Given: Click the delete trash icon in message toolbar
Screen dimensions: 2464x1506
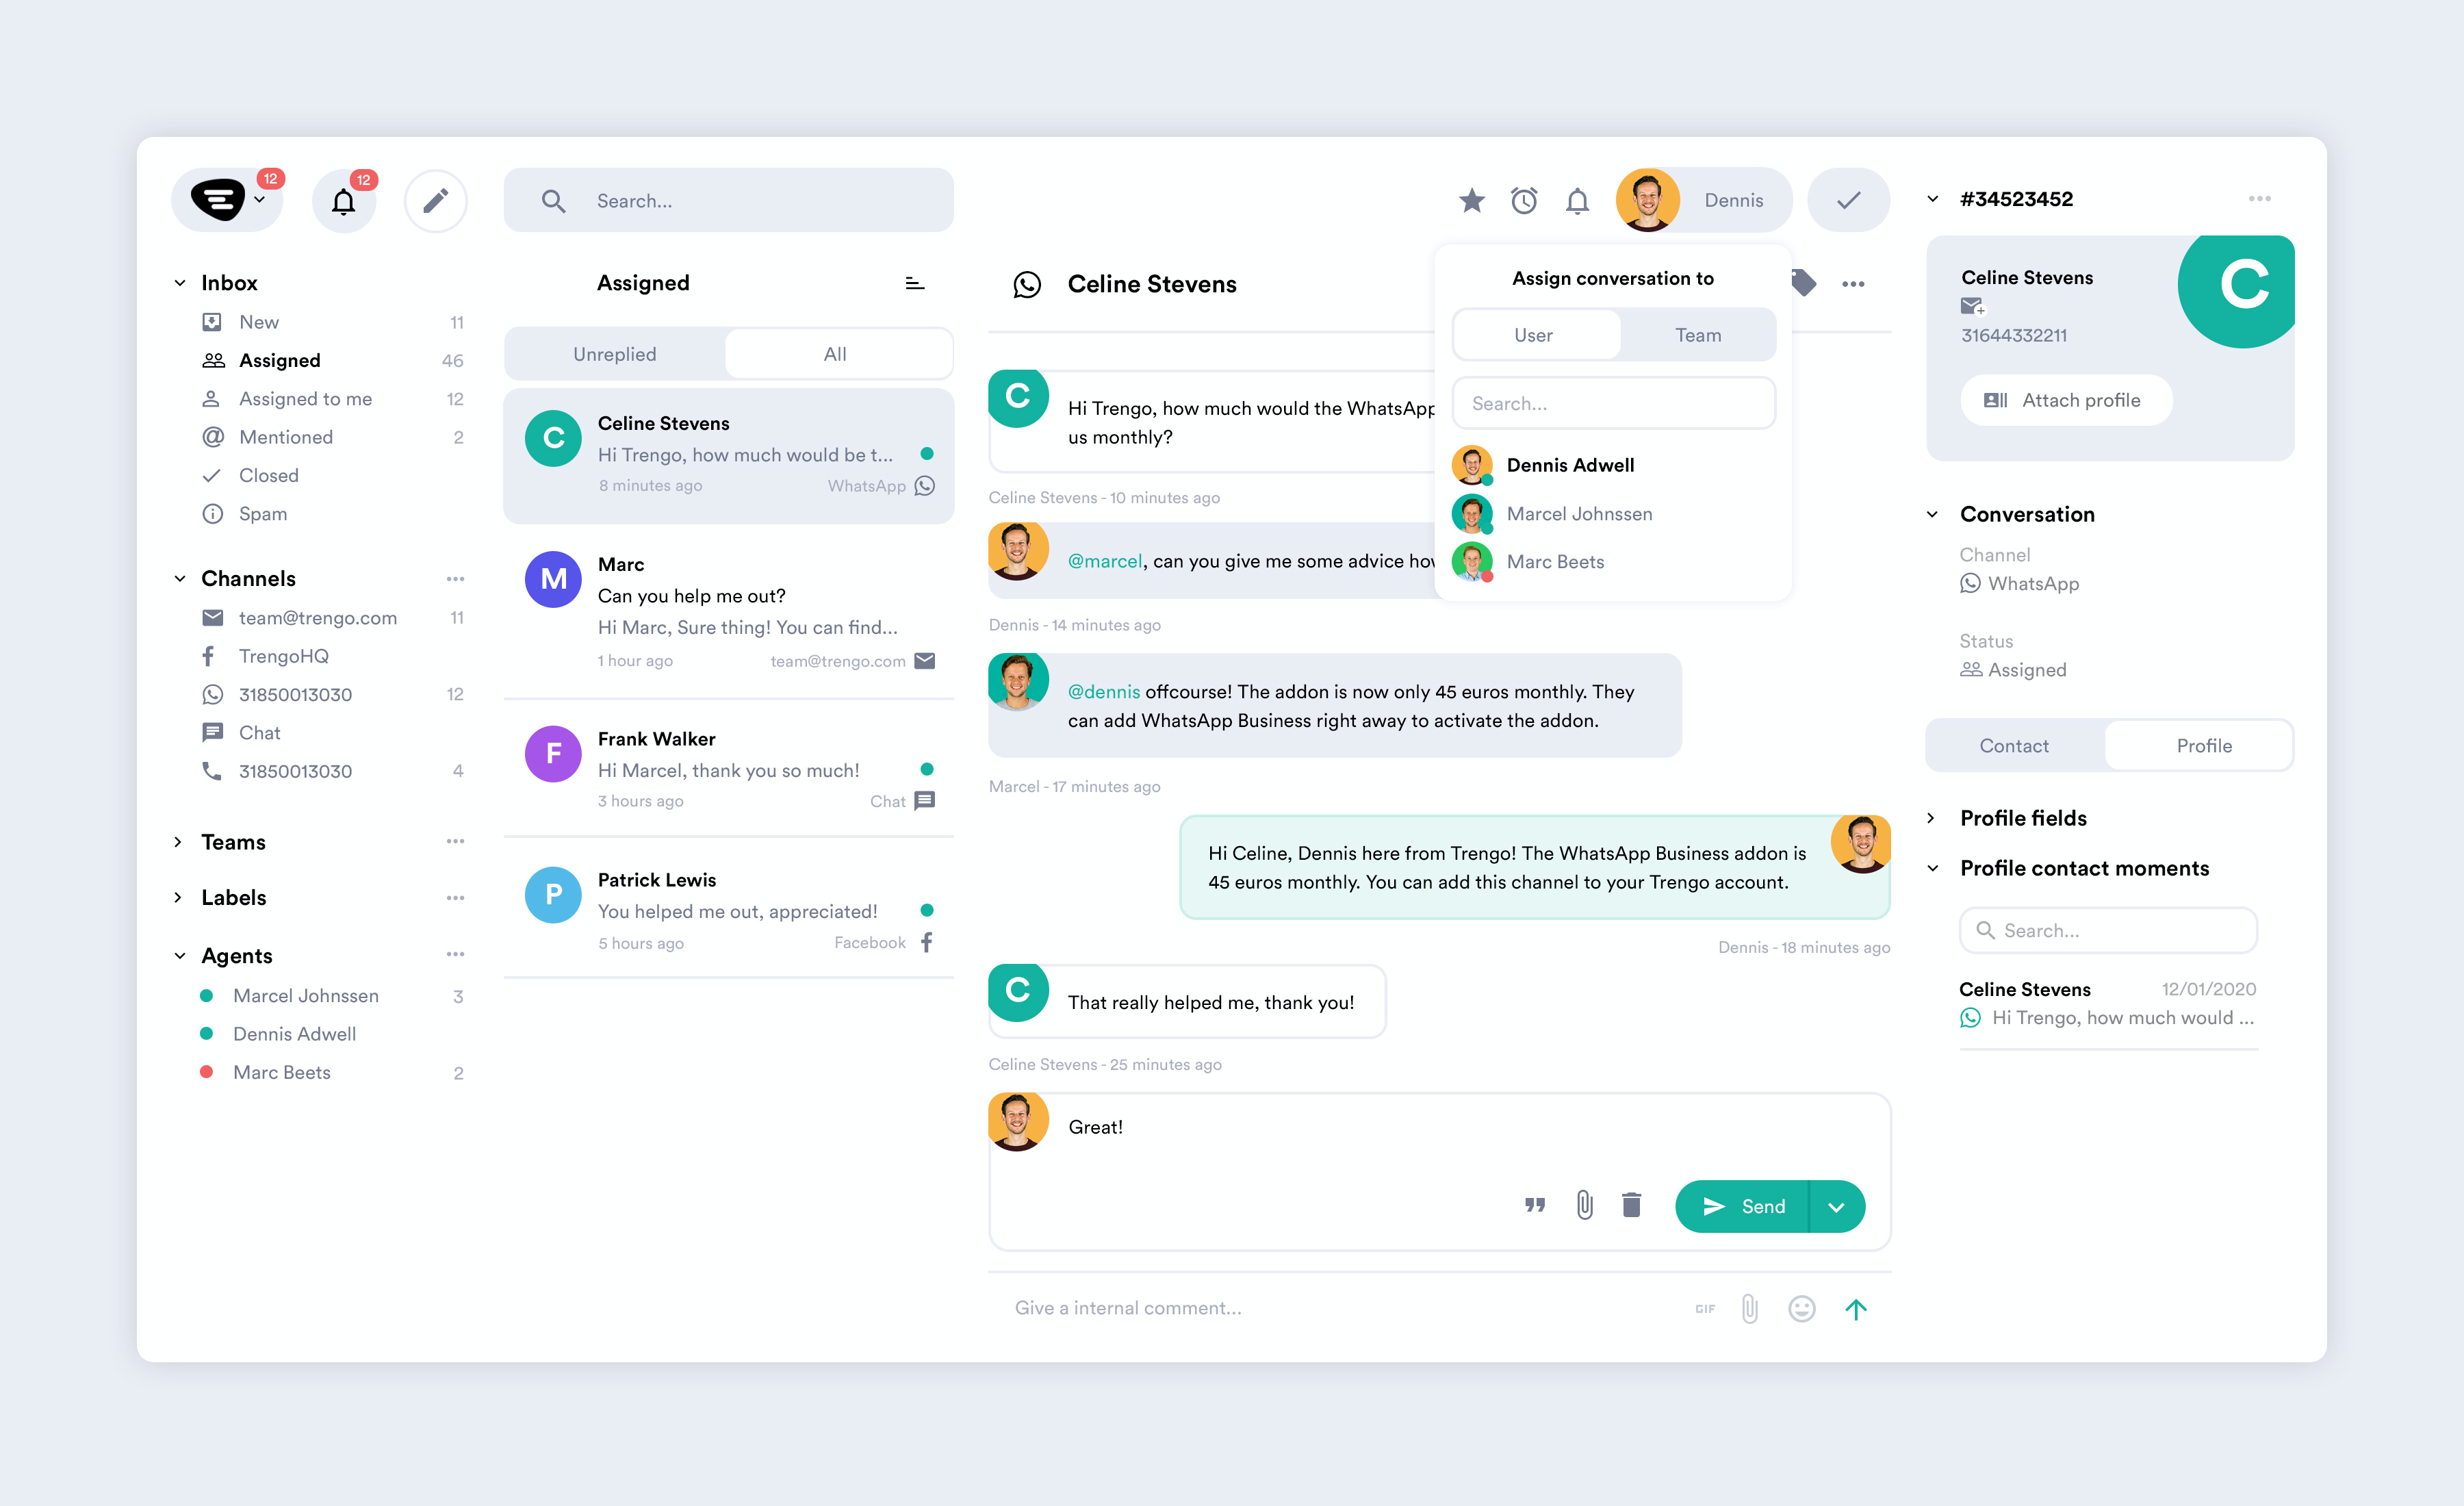Looking at the screenshot, I should [x=1632, y=1205].
